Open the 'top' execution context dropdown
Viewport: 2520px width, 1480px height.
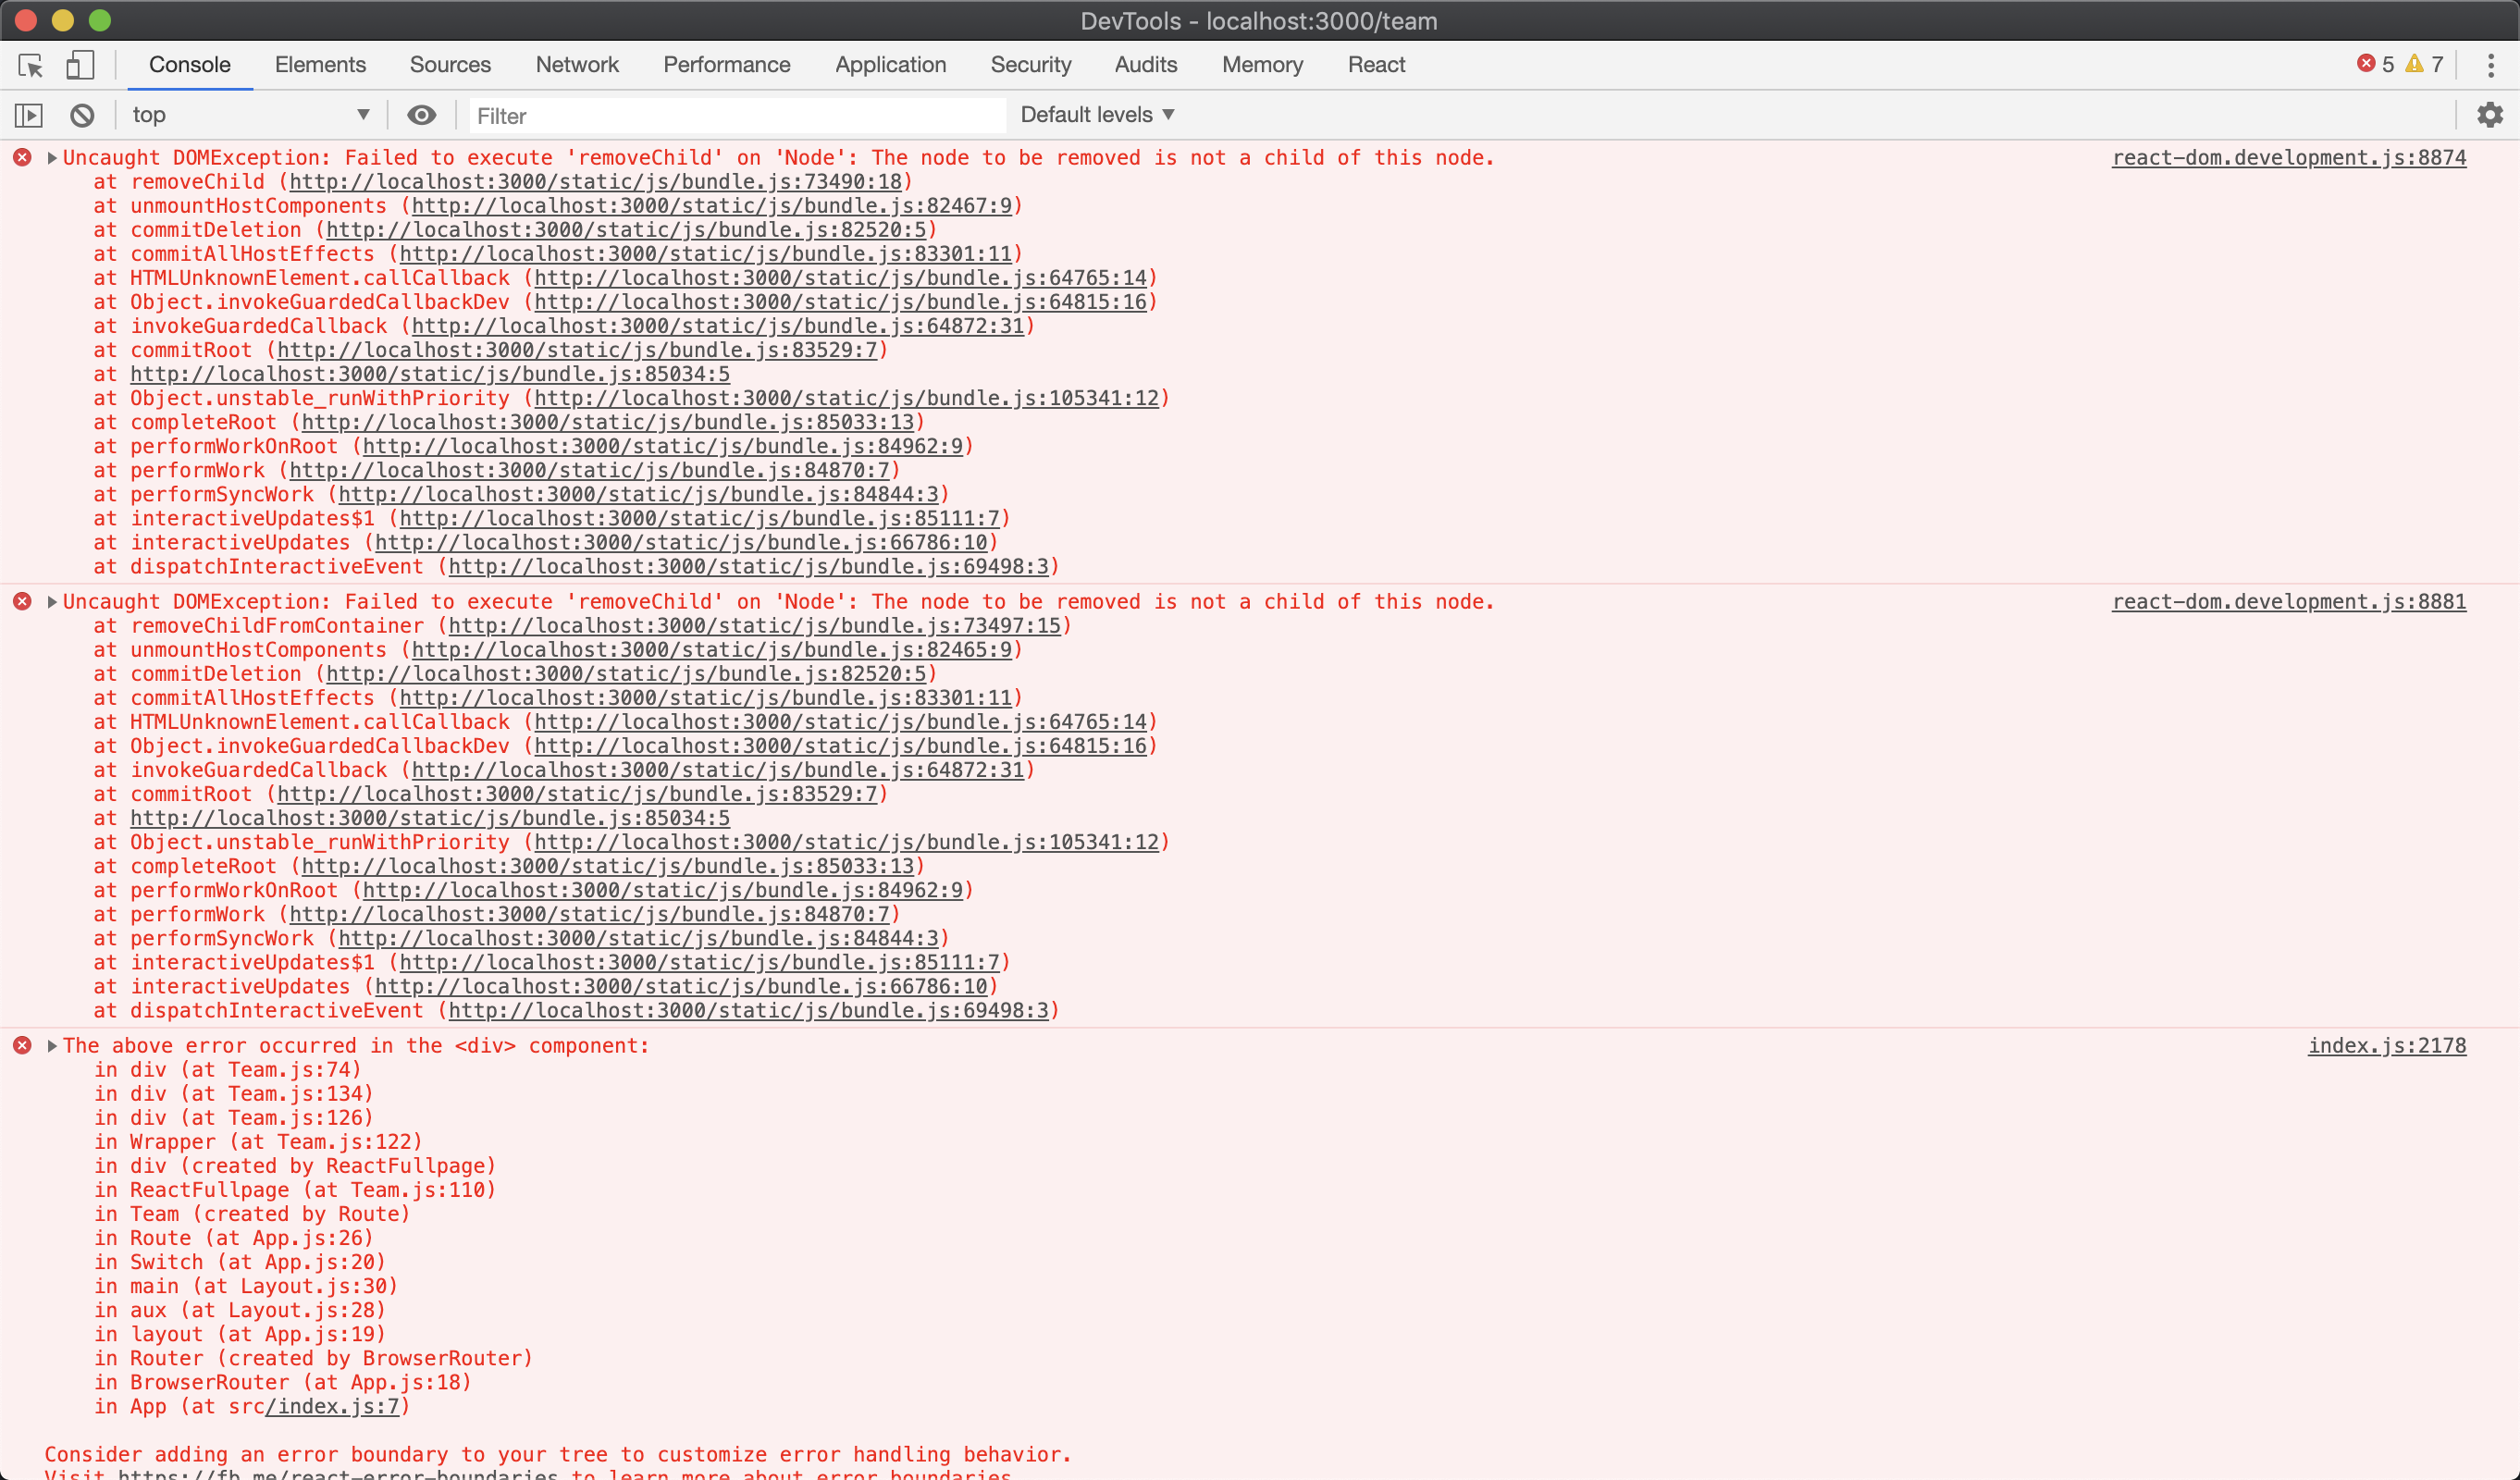point(250,114)
